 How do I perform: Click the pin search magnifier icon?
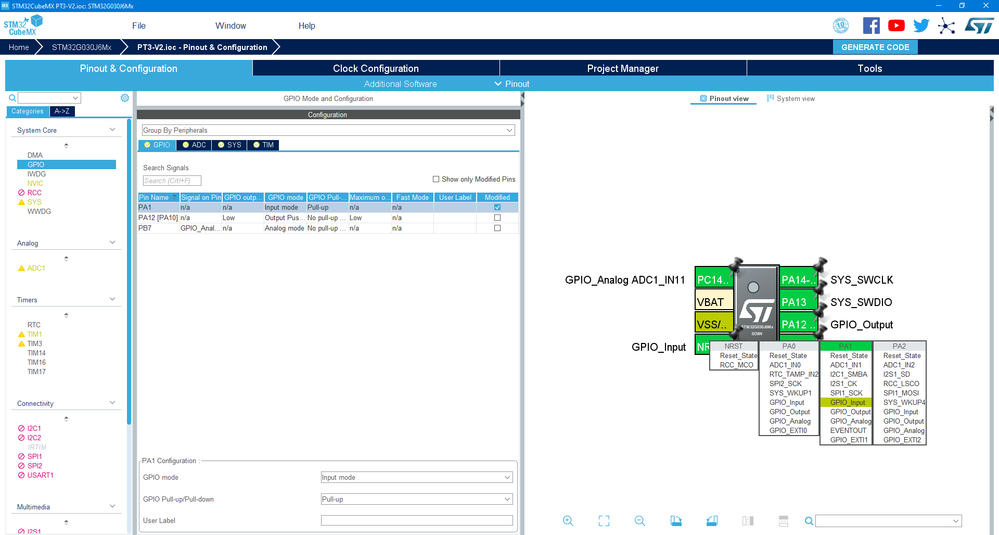pos(809,521)
